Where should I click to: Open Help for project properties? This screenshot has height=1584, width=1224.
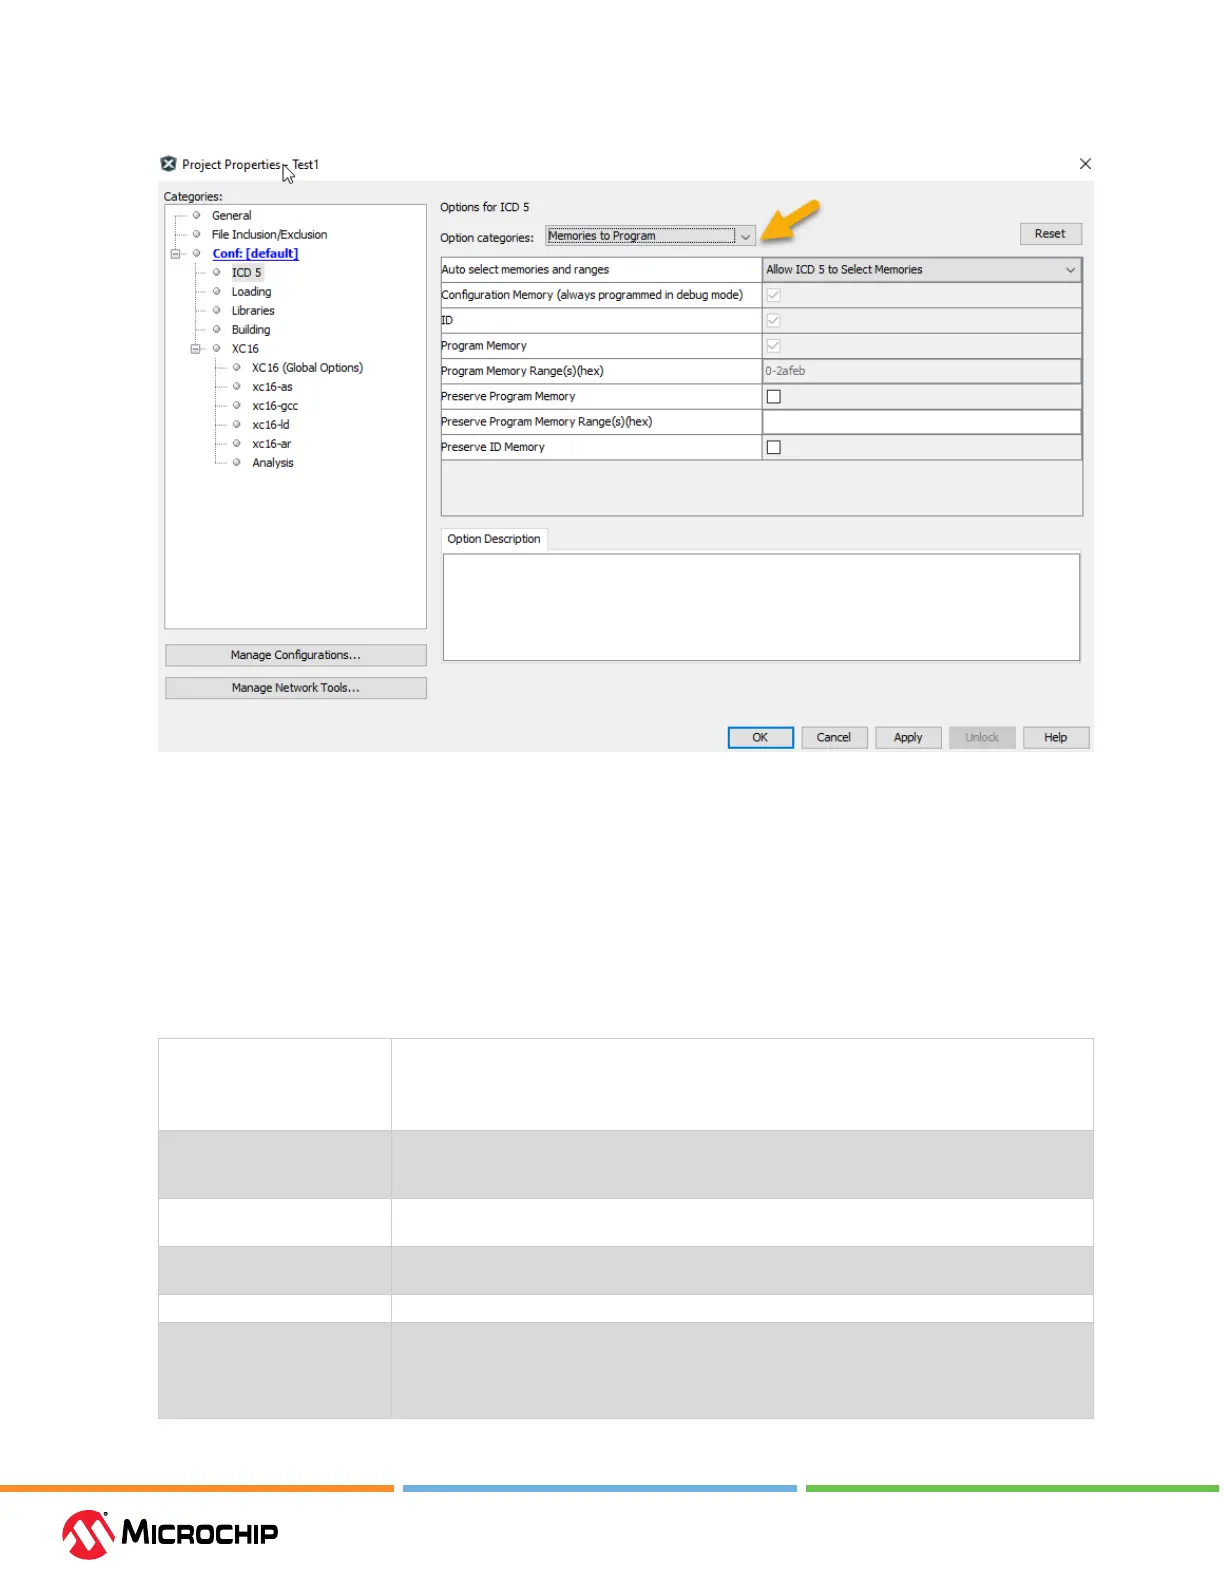coord(1056,738)
